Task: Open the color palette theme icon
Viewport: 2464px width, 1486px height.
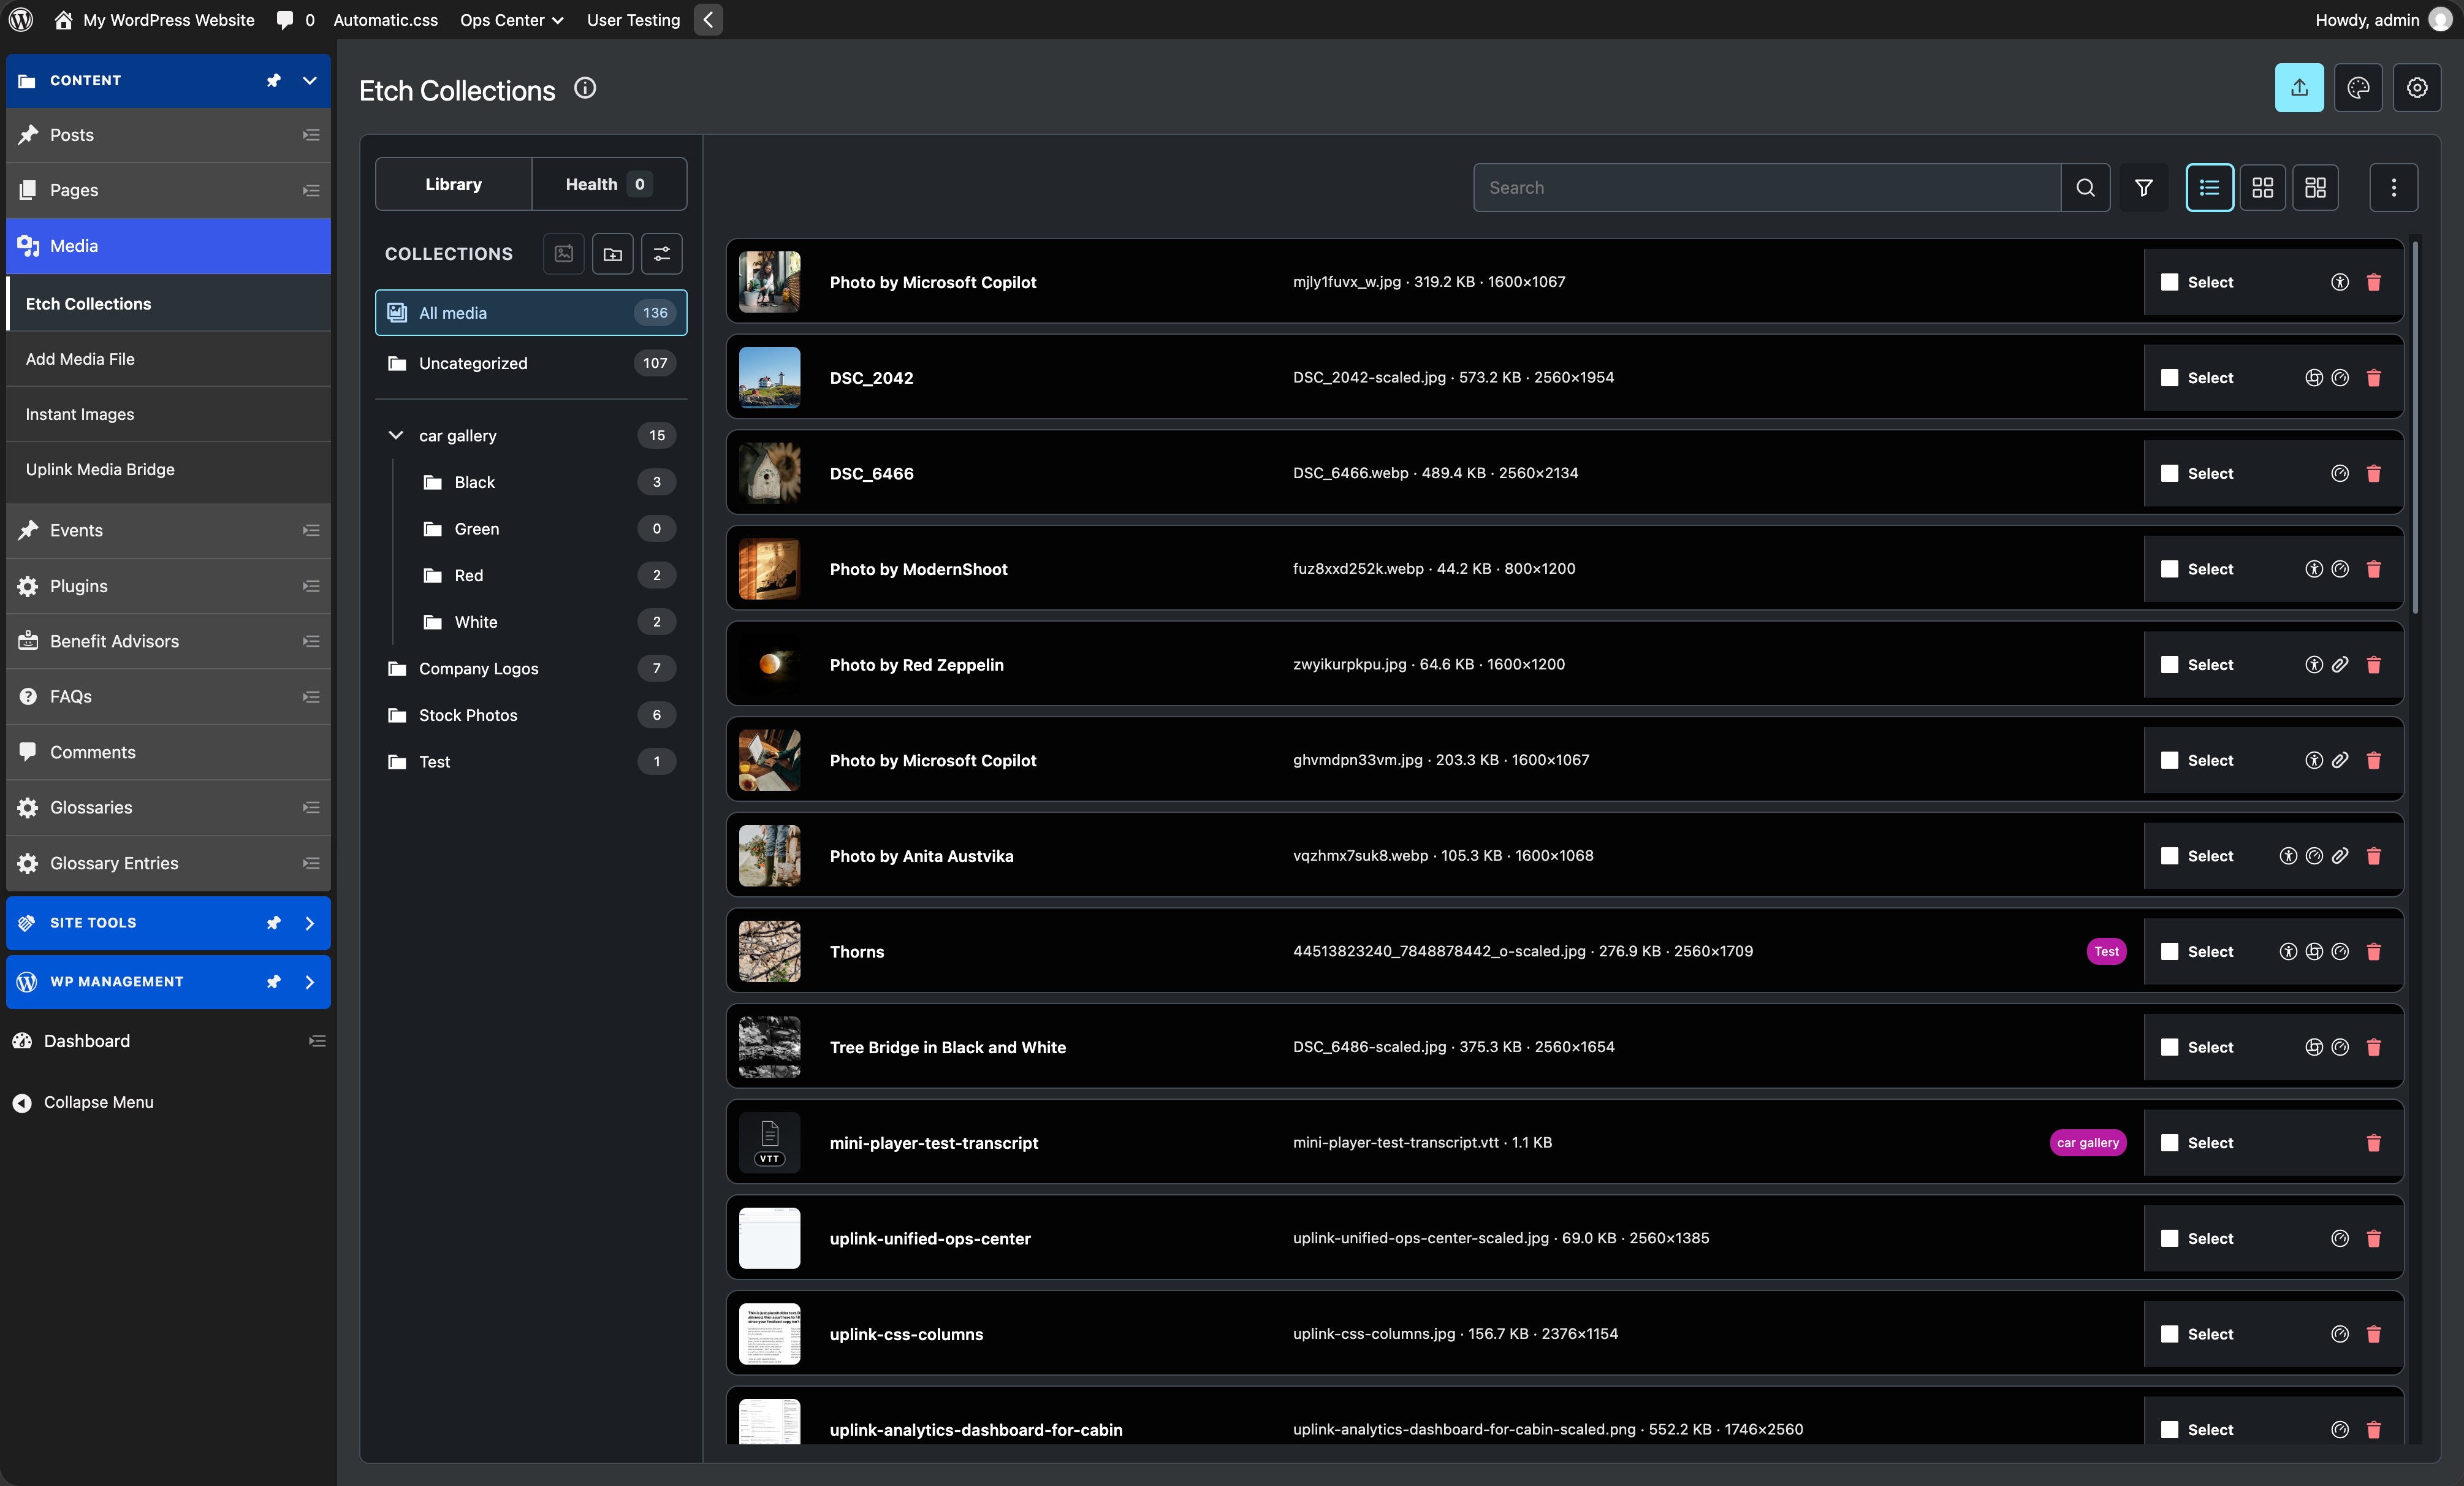Action: (x=2358, y=88)
